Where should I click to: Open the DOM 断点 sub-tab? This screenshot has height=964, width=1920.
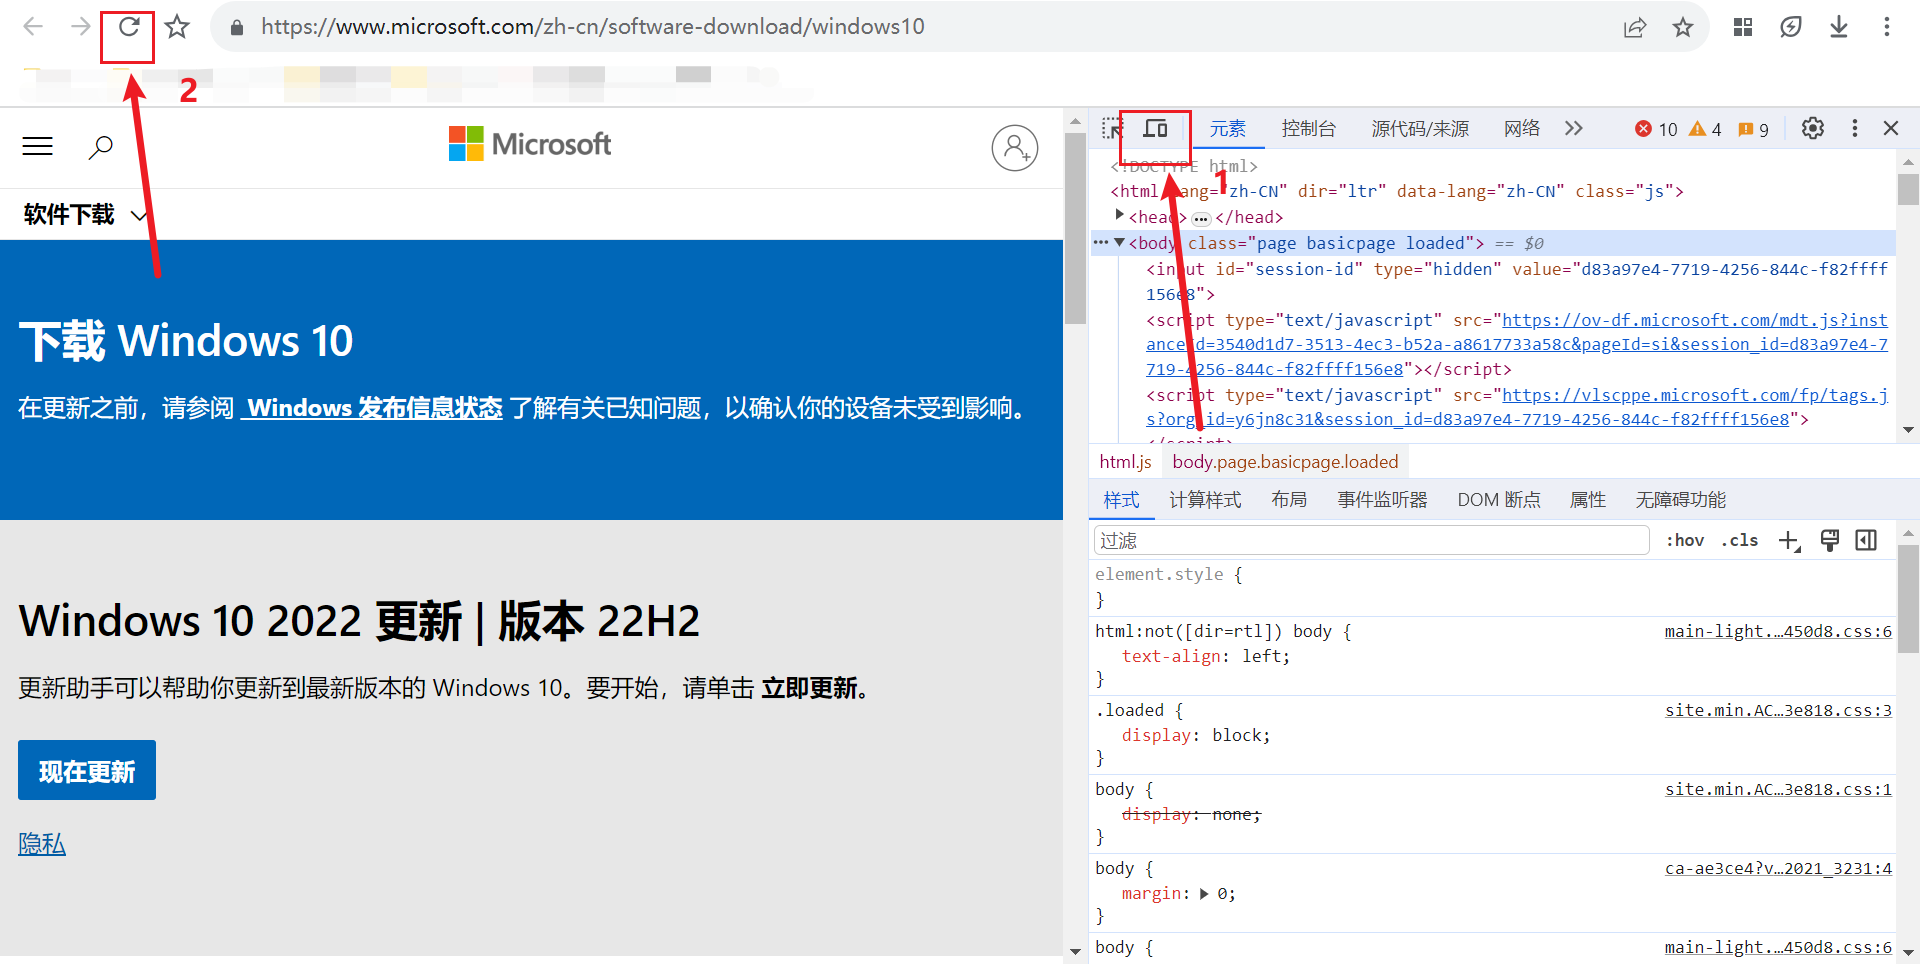pyautogui.click(x=1499, y=500)
